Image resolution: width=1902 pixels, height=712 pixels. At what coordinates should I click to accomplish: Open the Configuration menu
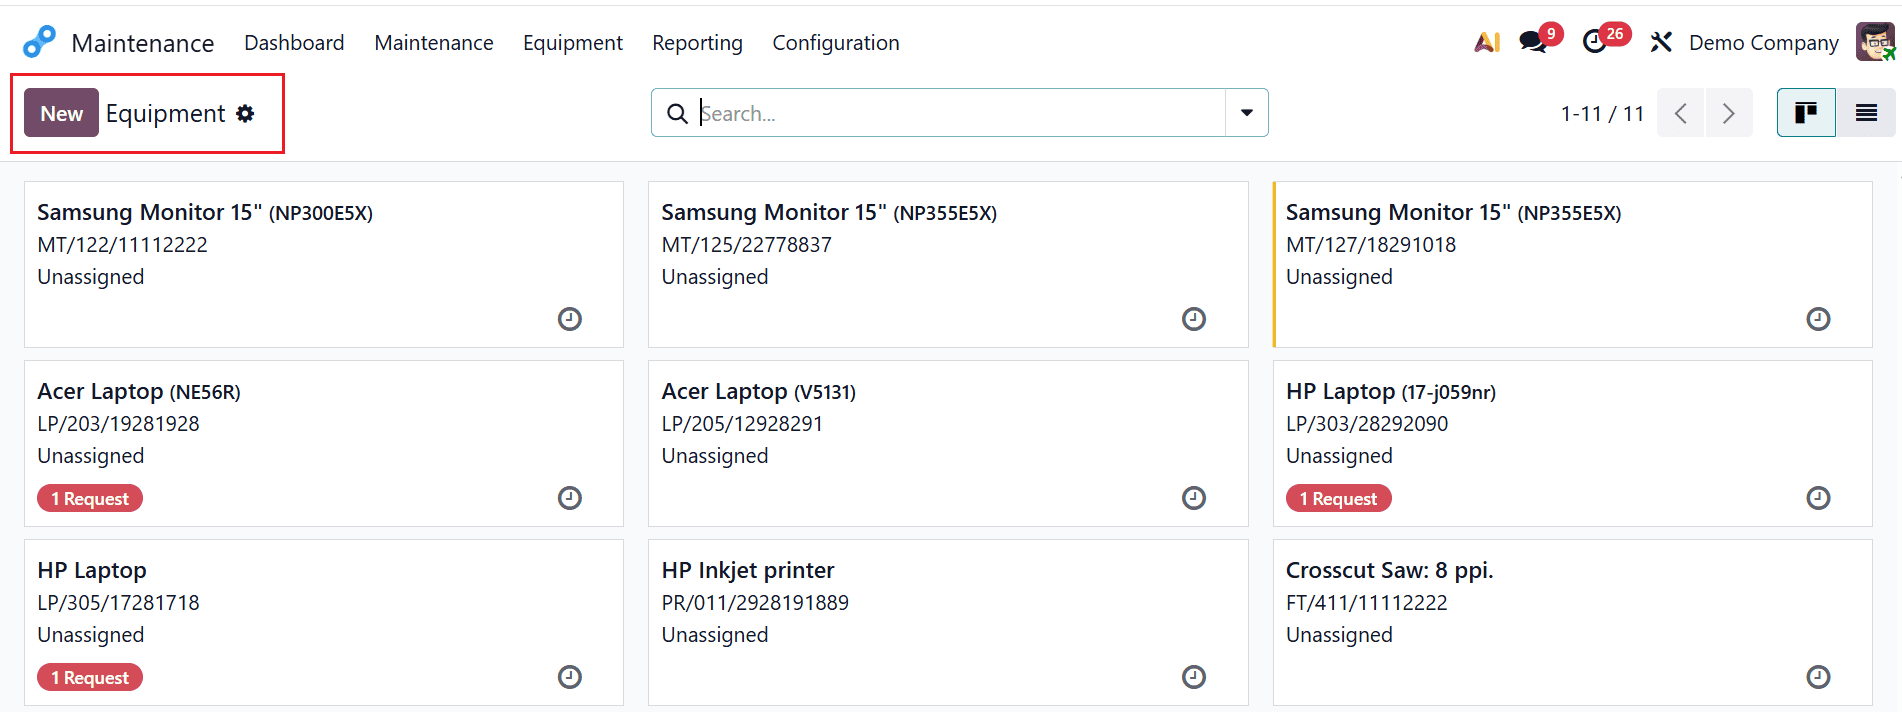(836, 43)
